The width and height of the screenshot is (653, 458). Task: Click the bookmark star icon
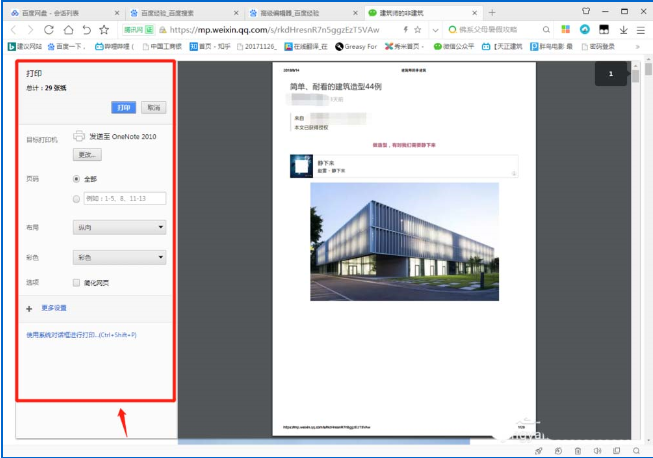point(106,30)
